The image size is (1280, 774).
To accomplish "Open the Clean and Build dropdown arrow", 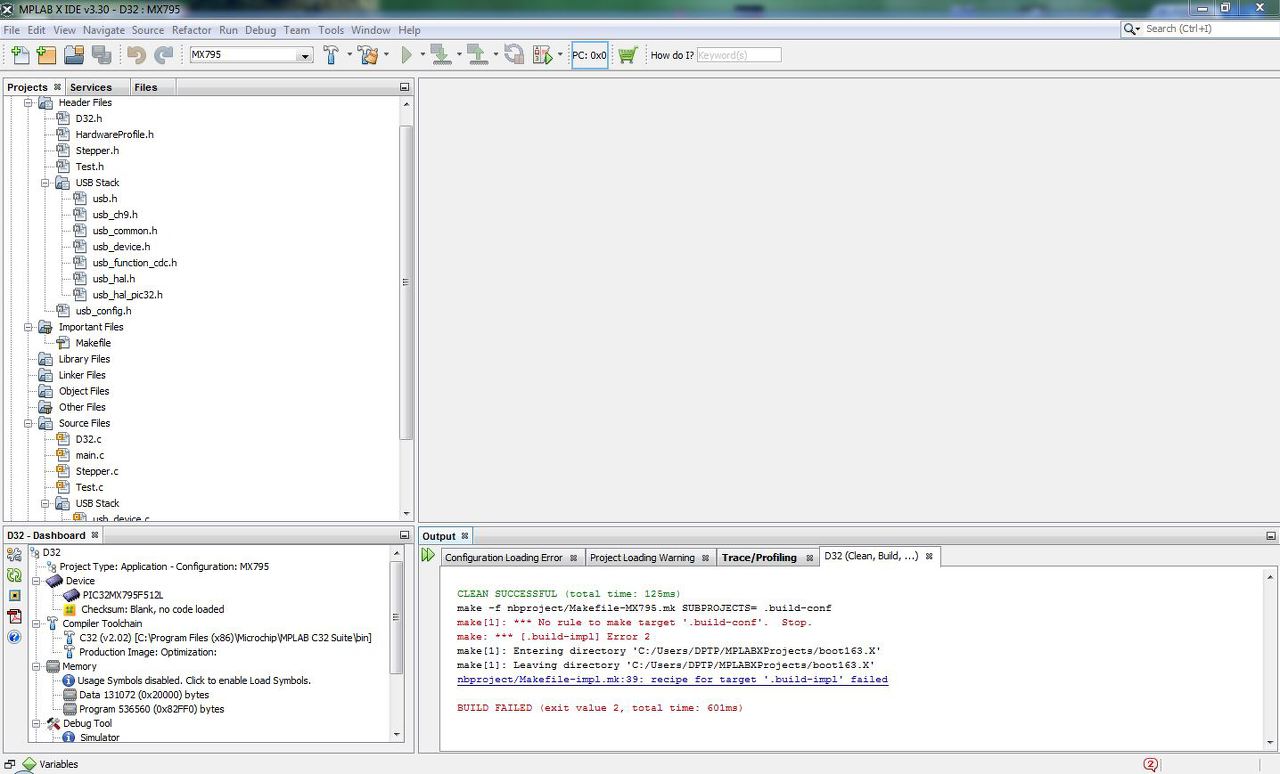I will [386, 55].
